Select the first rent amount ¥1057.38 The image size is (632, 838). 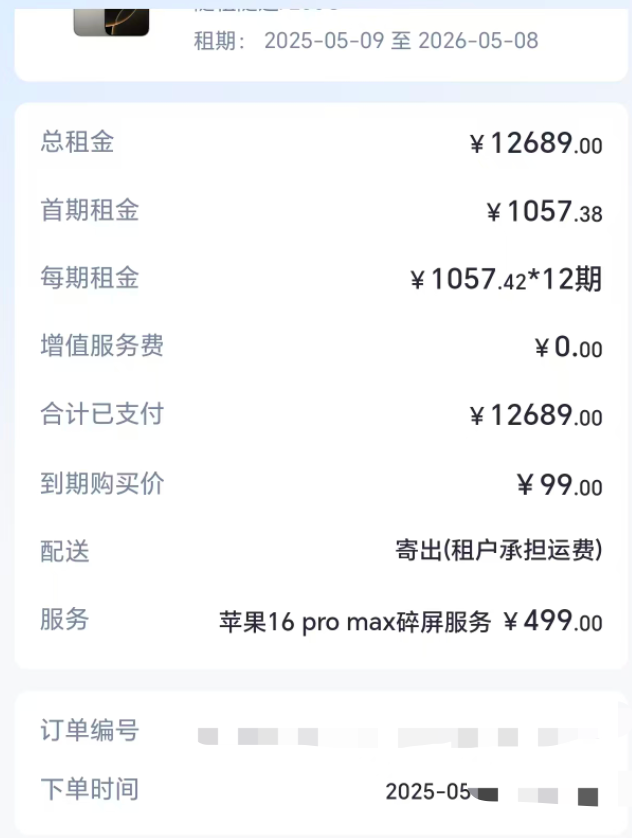coord(544,212)
